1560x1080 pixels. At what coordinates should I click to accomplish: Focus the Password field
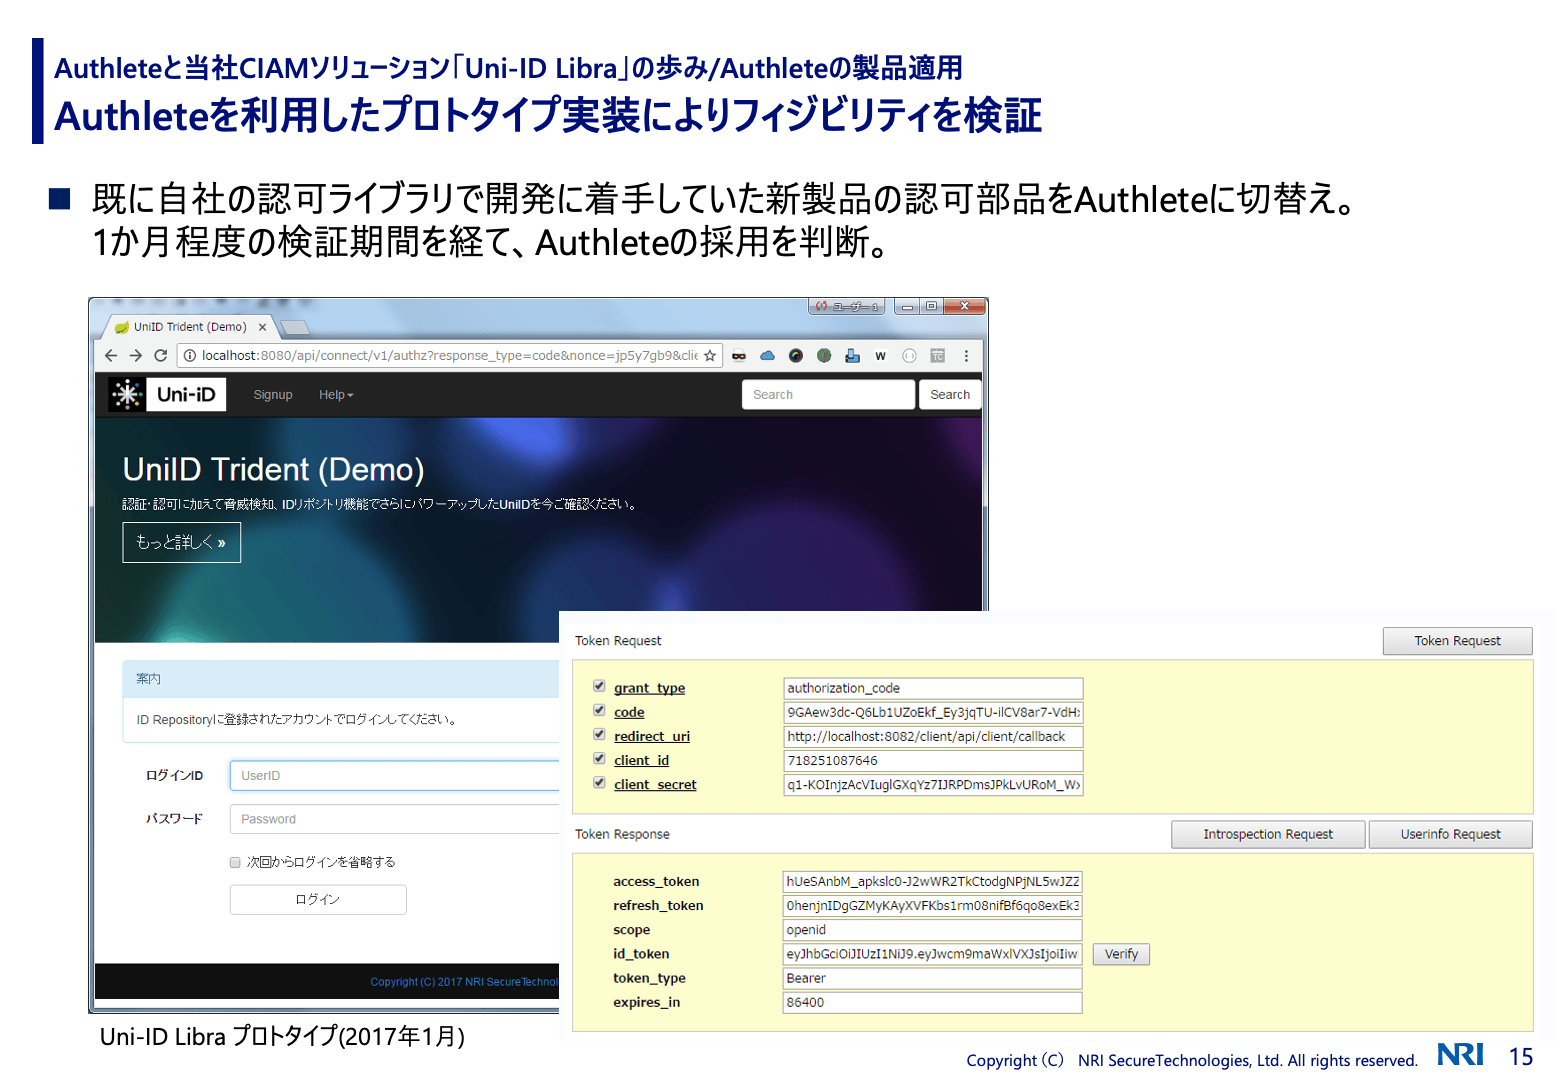click(394, 819)
